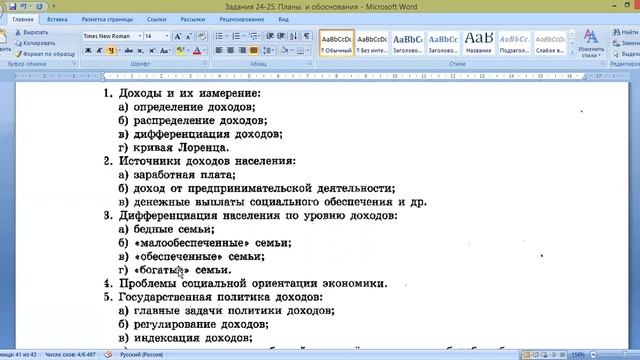
Task: Open Абзац dialog launcher
Action: [x=310, y=64]
